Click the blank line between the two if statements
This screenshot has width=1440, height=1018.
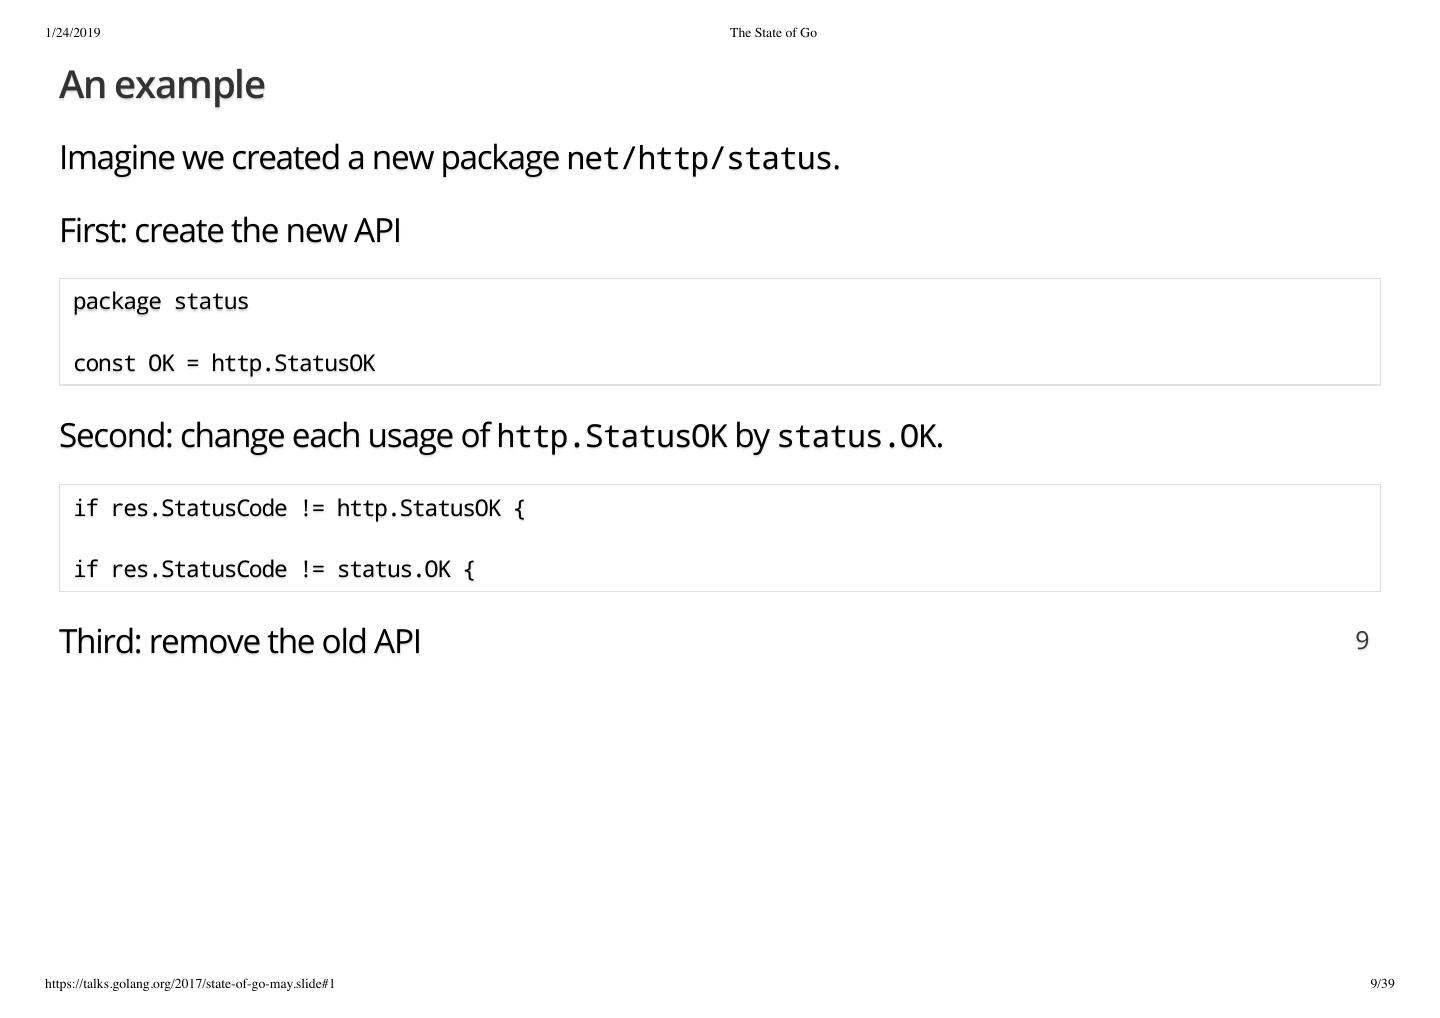click(x=400, y=540)
